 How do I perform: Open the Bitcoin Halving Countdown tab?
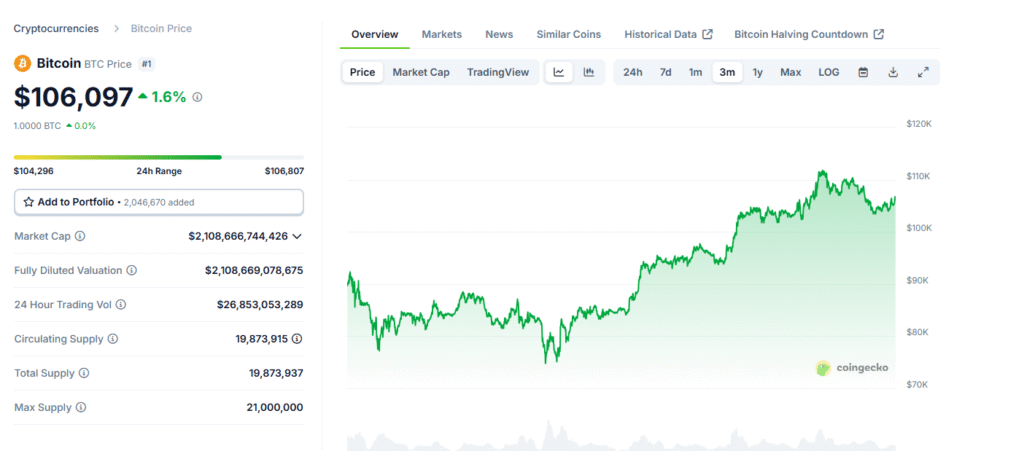pyautogui.click(x=809, y=35)
